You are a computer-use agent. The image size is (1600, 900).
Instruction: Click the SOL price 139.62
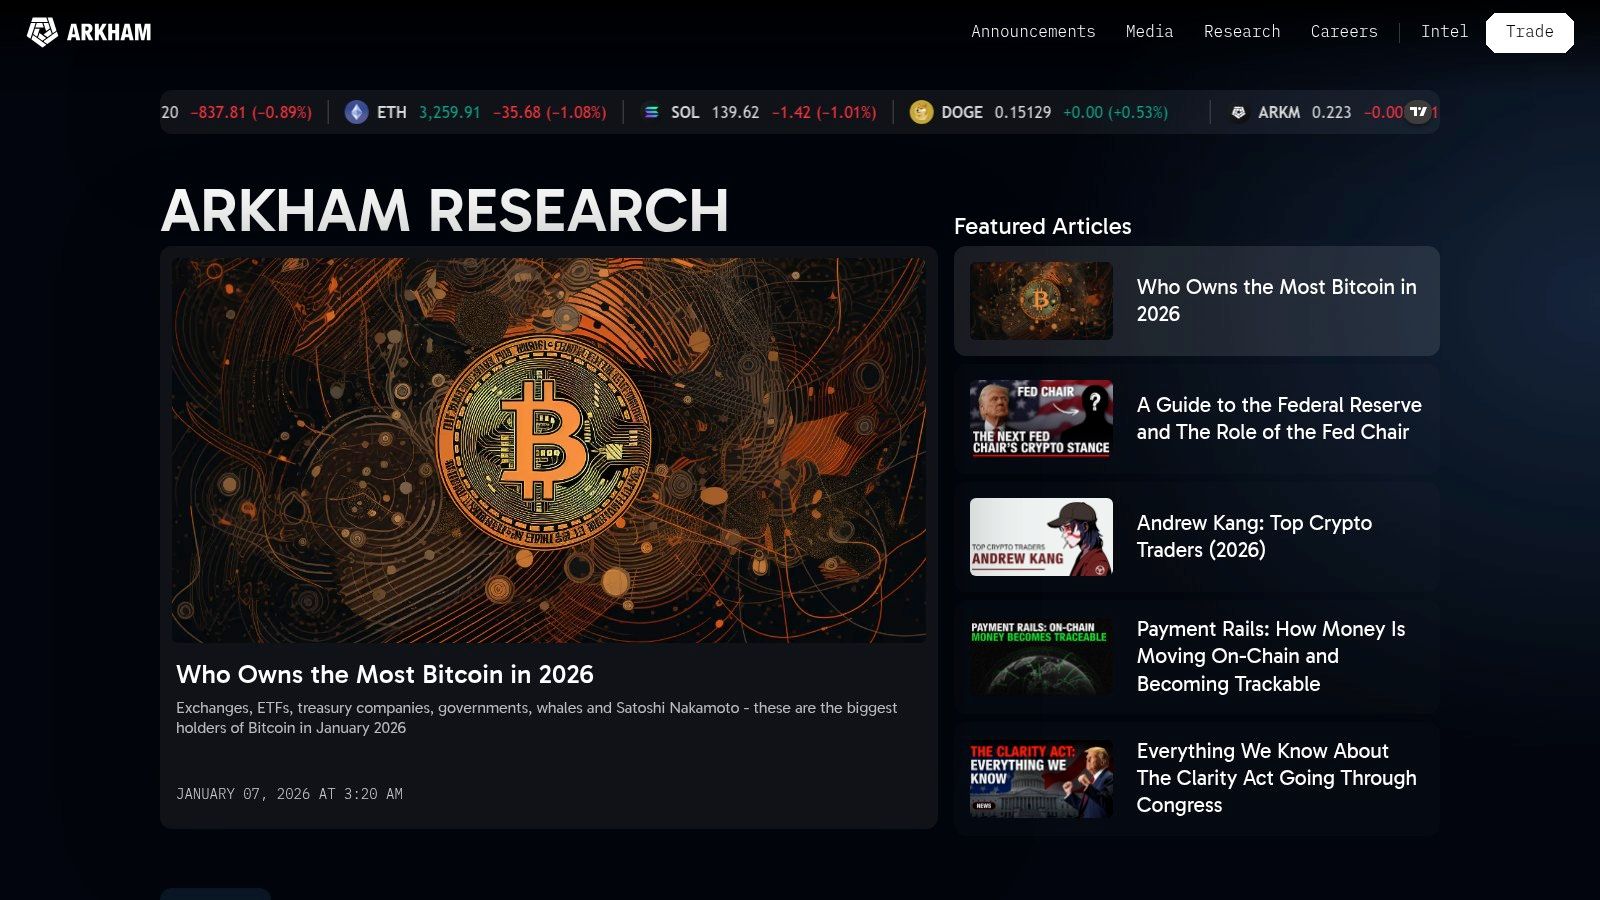[736, 112]
